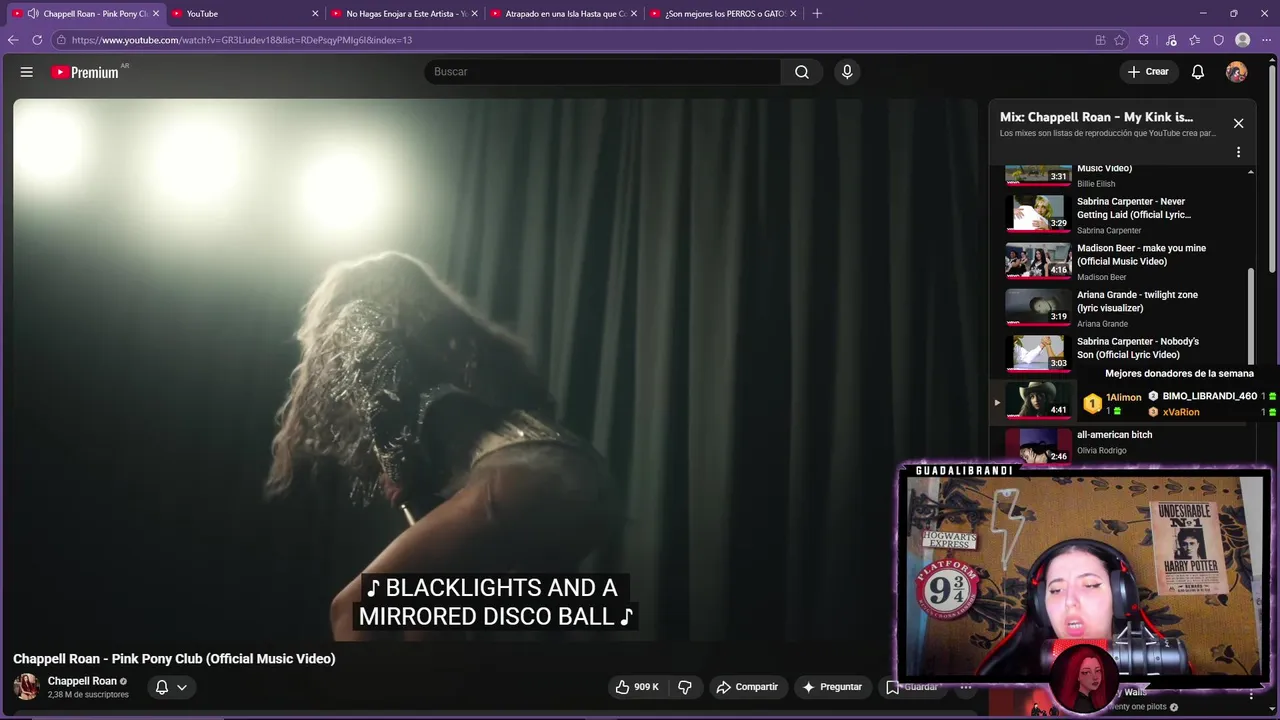Play Sabrina Carpenter Never Getting Laid item
The width and height of the screenshot is (1280, 720).
tap(1120, 214)
